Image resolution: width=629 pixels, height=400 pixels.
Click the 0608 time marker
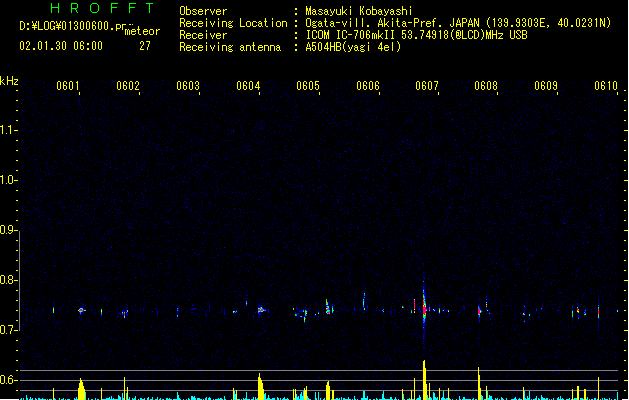click(x=486, y=86)
